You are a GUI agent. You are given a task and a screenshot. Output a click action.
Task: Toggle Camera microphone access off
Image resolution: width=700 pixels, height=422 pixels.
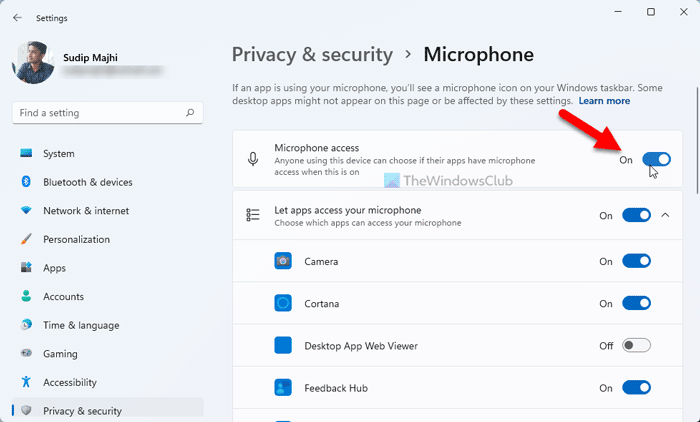pos(636,261)
